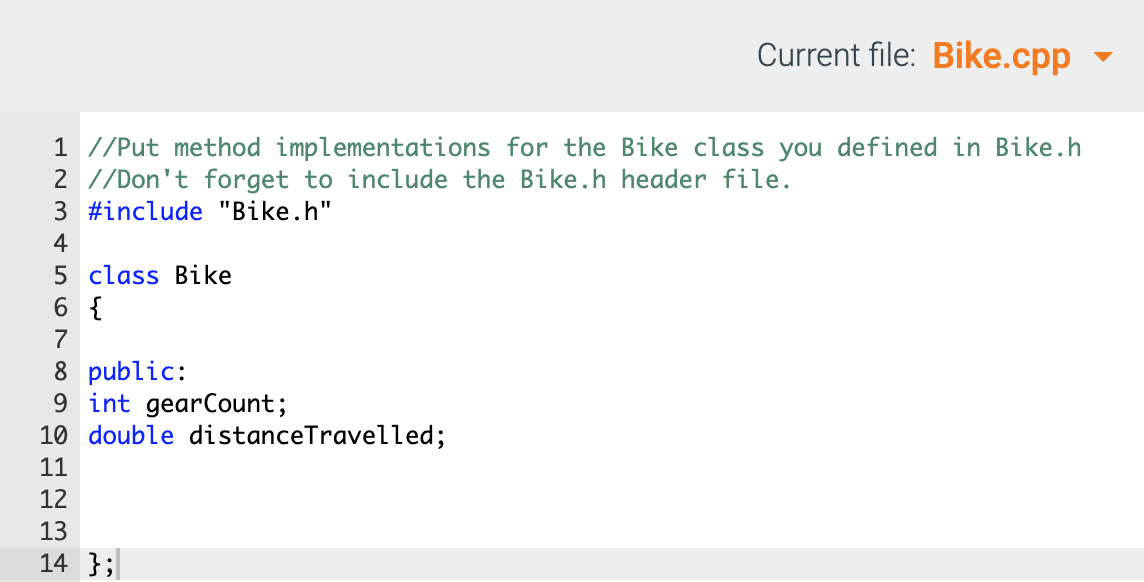Click line number 14 in the gutter
This screenshot has width=1144, height=582.
coord(55,563)
